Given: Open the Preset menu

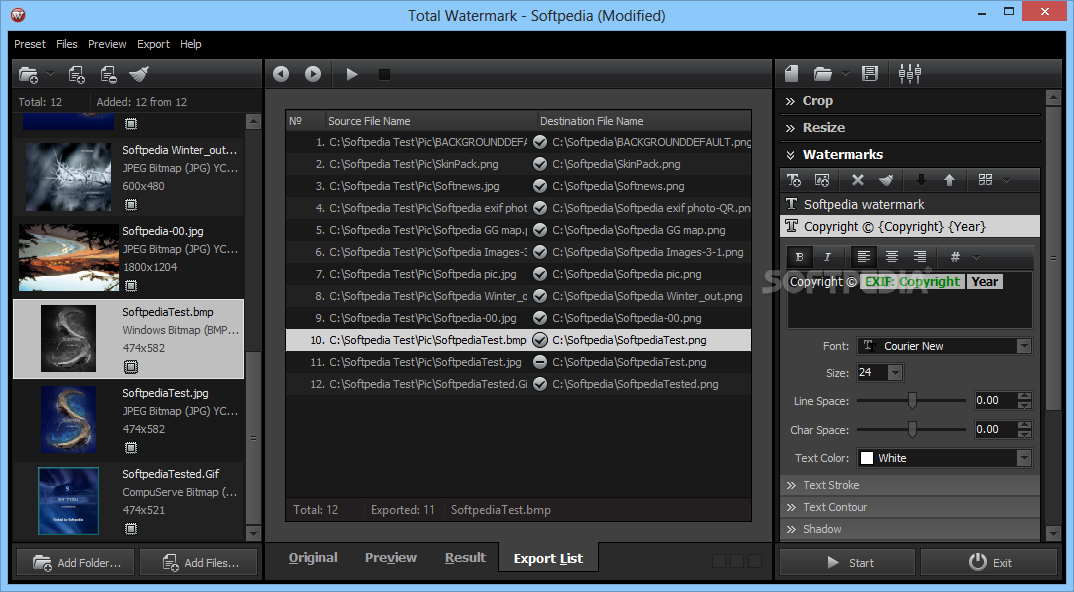Looking at the screenshot, I should [x=30, y=44].
